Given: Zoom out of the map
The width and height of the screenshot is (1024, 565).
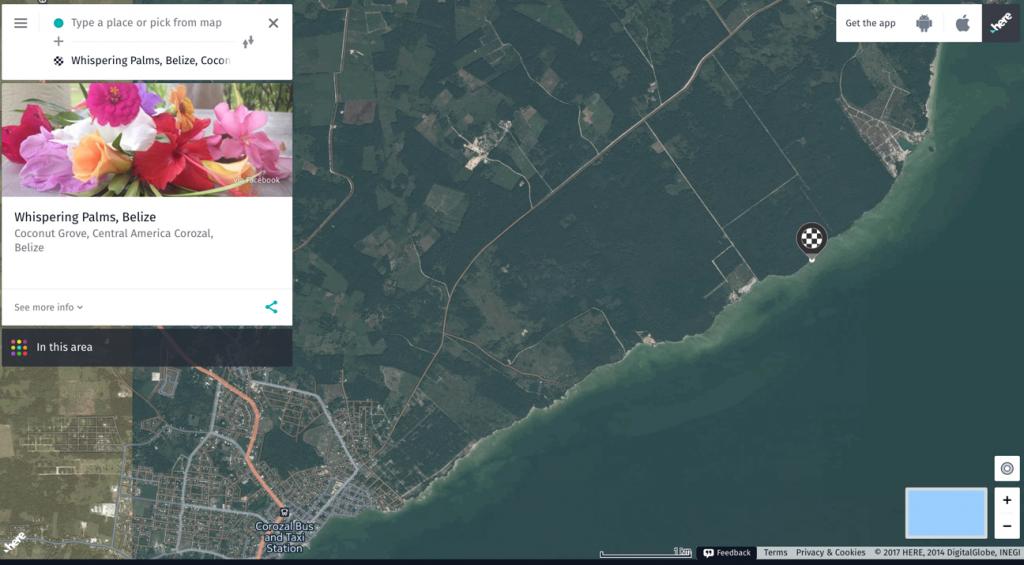Looking at the screenshot, I should pyautogui.click(x=1006, y=526).
